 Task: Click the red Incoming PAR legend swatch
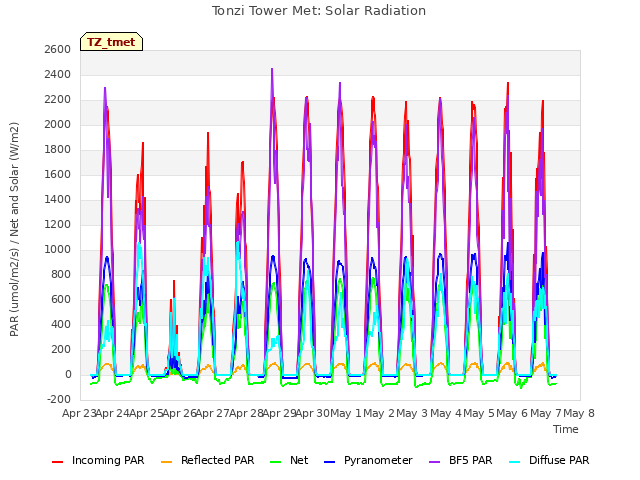58,462
